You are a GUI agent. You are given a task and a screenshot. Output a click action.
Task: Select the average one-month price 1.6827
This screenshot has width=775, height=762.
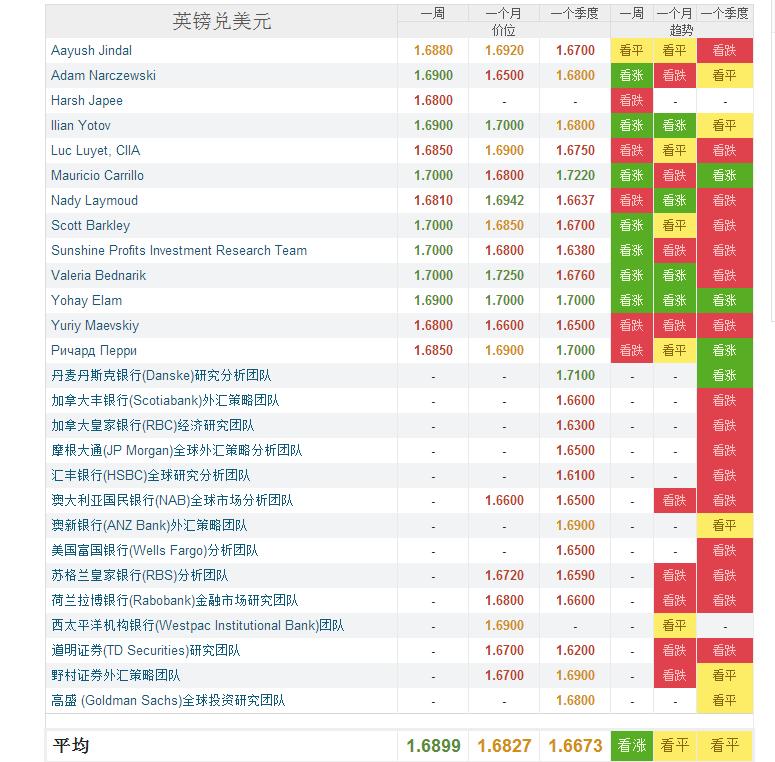[504, 746]
